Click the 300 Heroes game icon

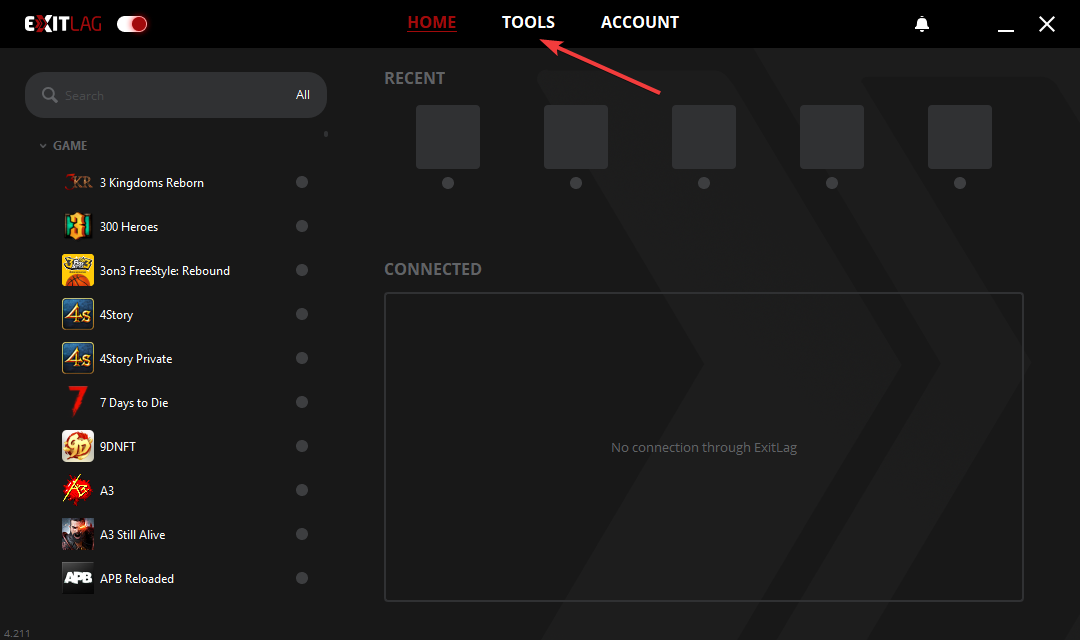78,226
